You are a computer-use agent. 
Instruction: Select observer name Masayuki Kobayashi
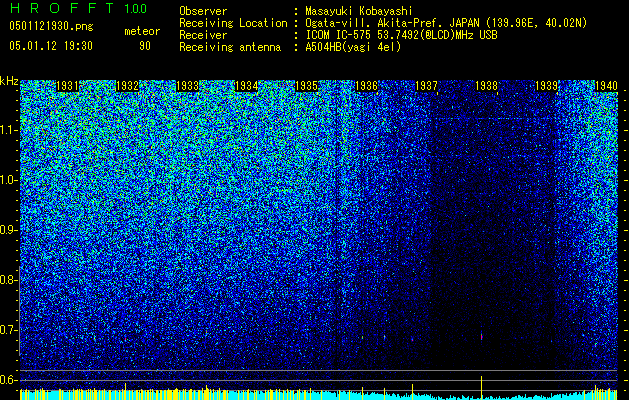click(x=359, y=12)
